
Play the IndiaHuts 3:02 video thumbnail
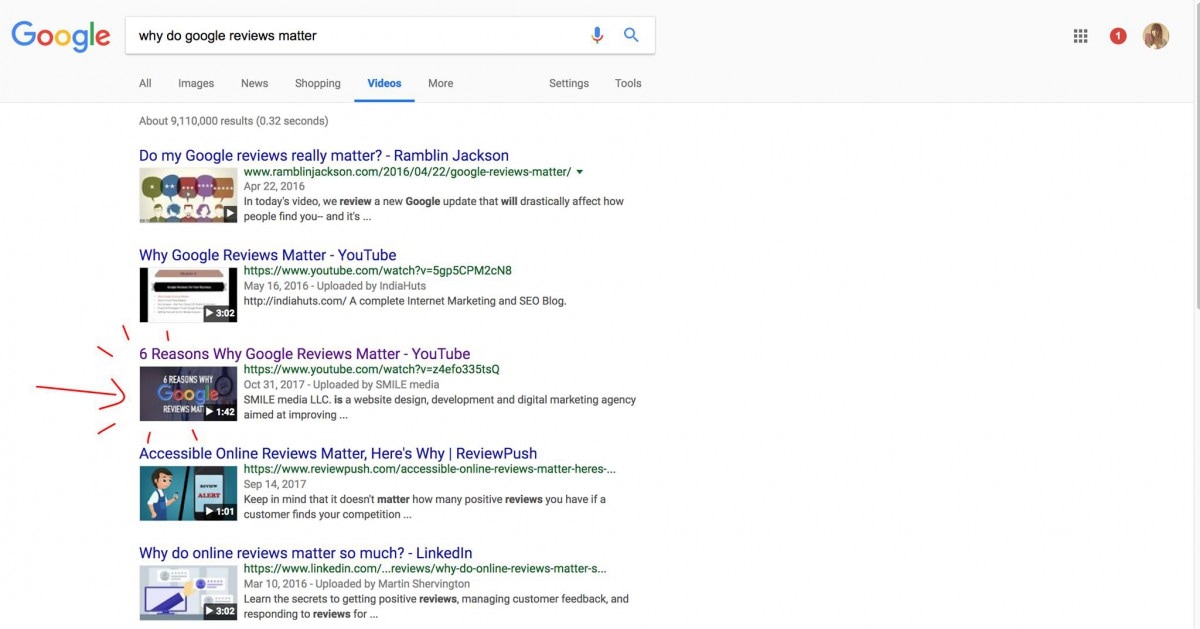click(188, 294)
